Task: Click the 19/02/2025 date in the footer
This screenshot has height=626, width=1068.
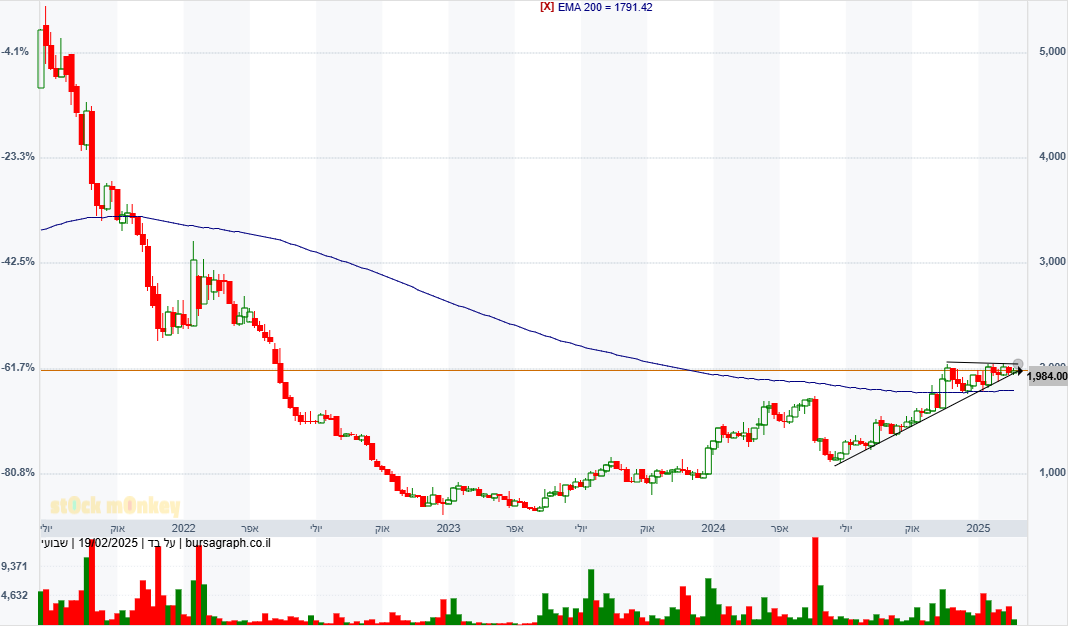Action: (x=108, y=543)
